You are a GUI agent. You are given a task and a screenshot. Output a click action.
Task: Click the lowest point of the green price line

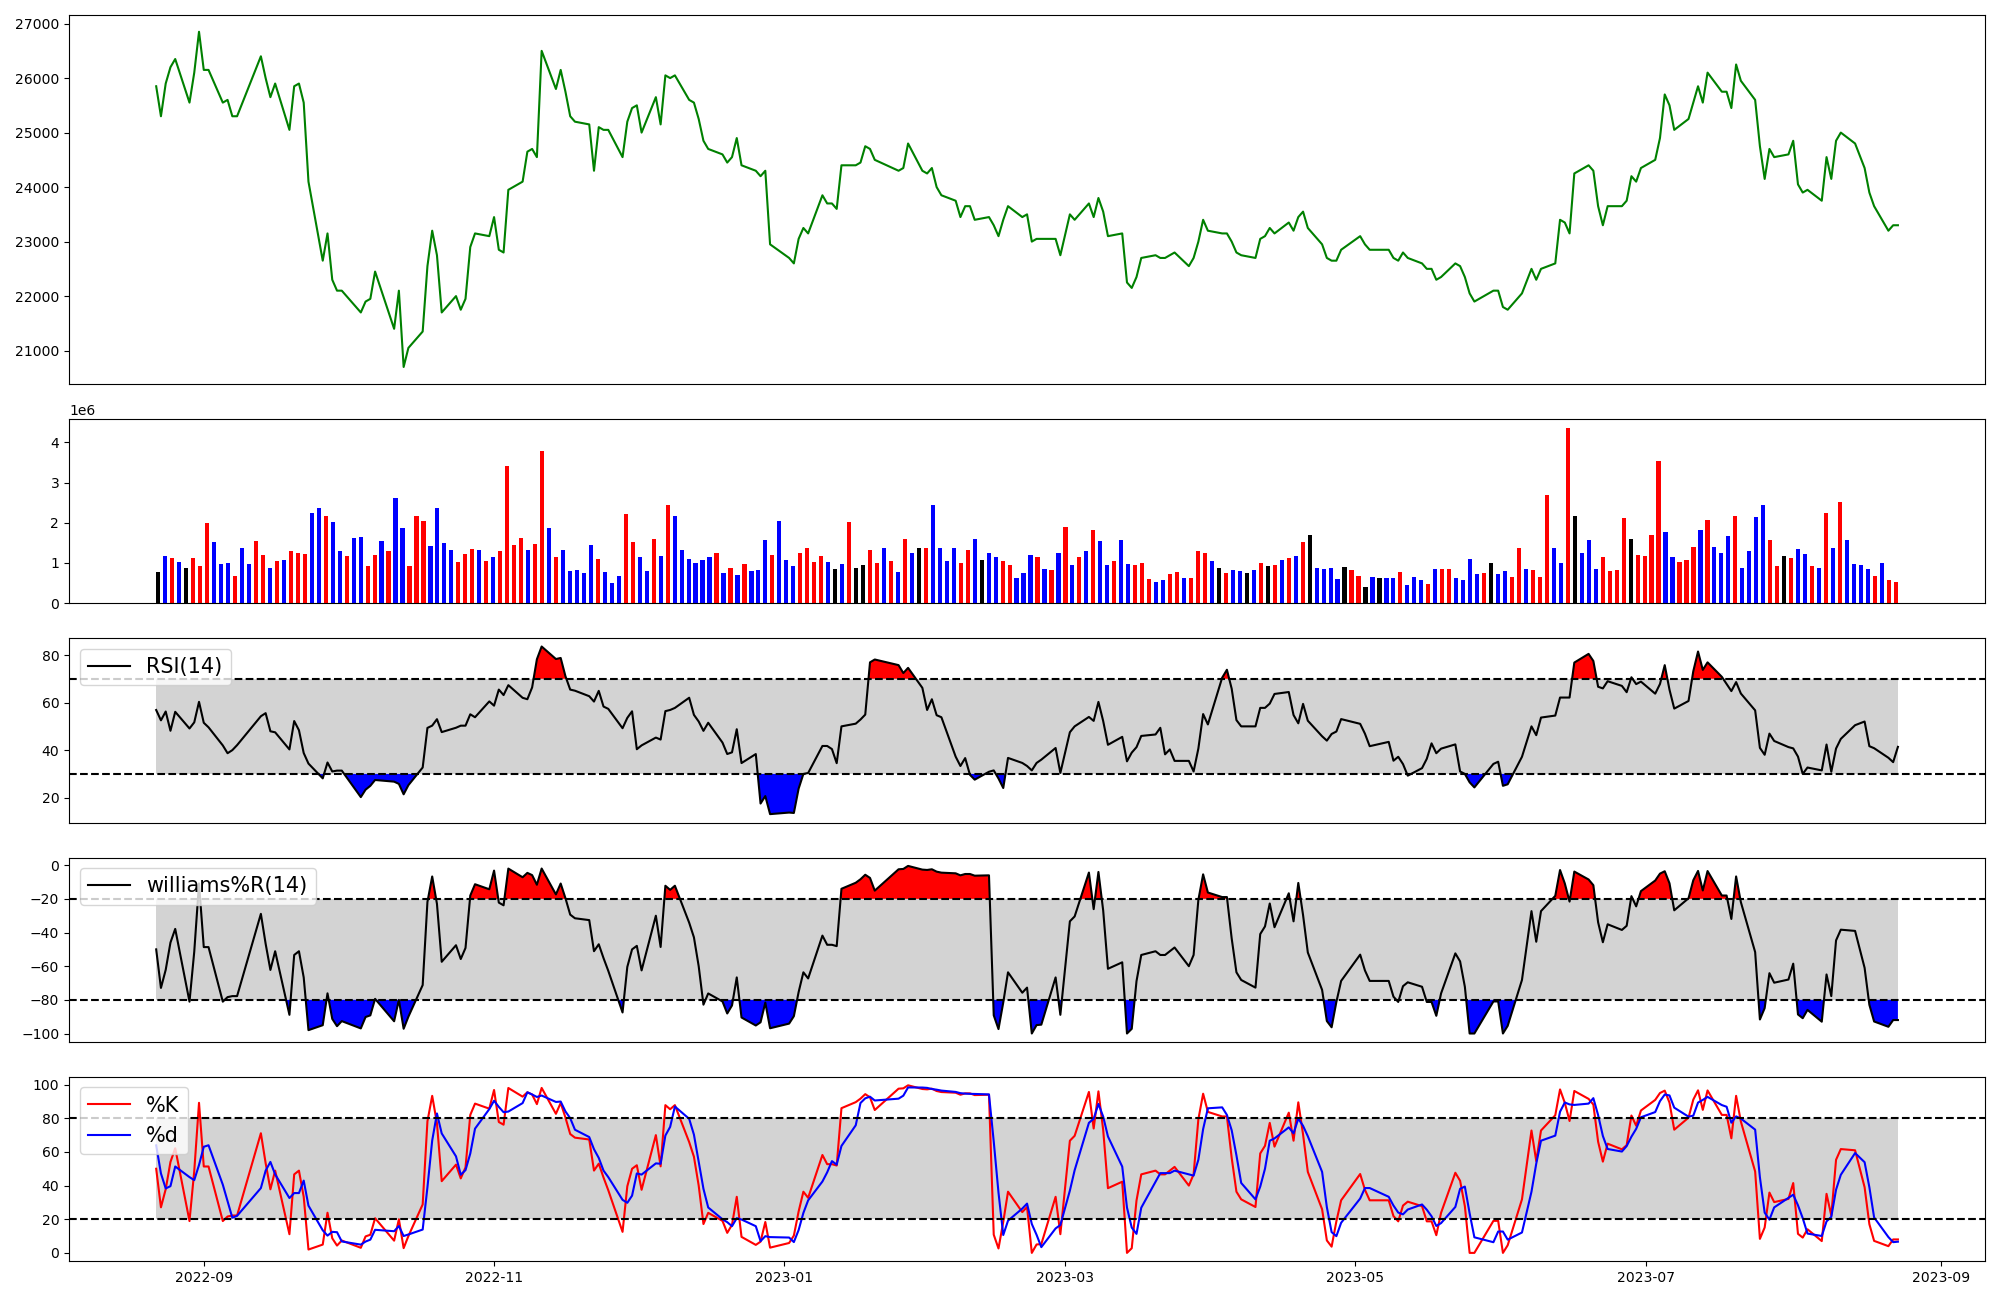[x=404, y=366]
